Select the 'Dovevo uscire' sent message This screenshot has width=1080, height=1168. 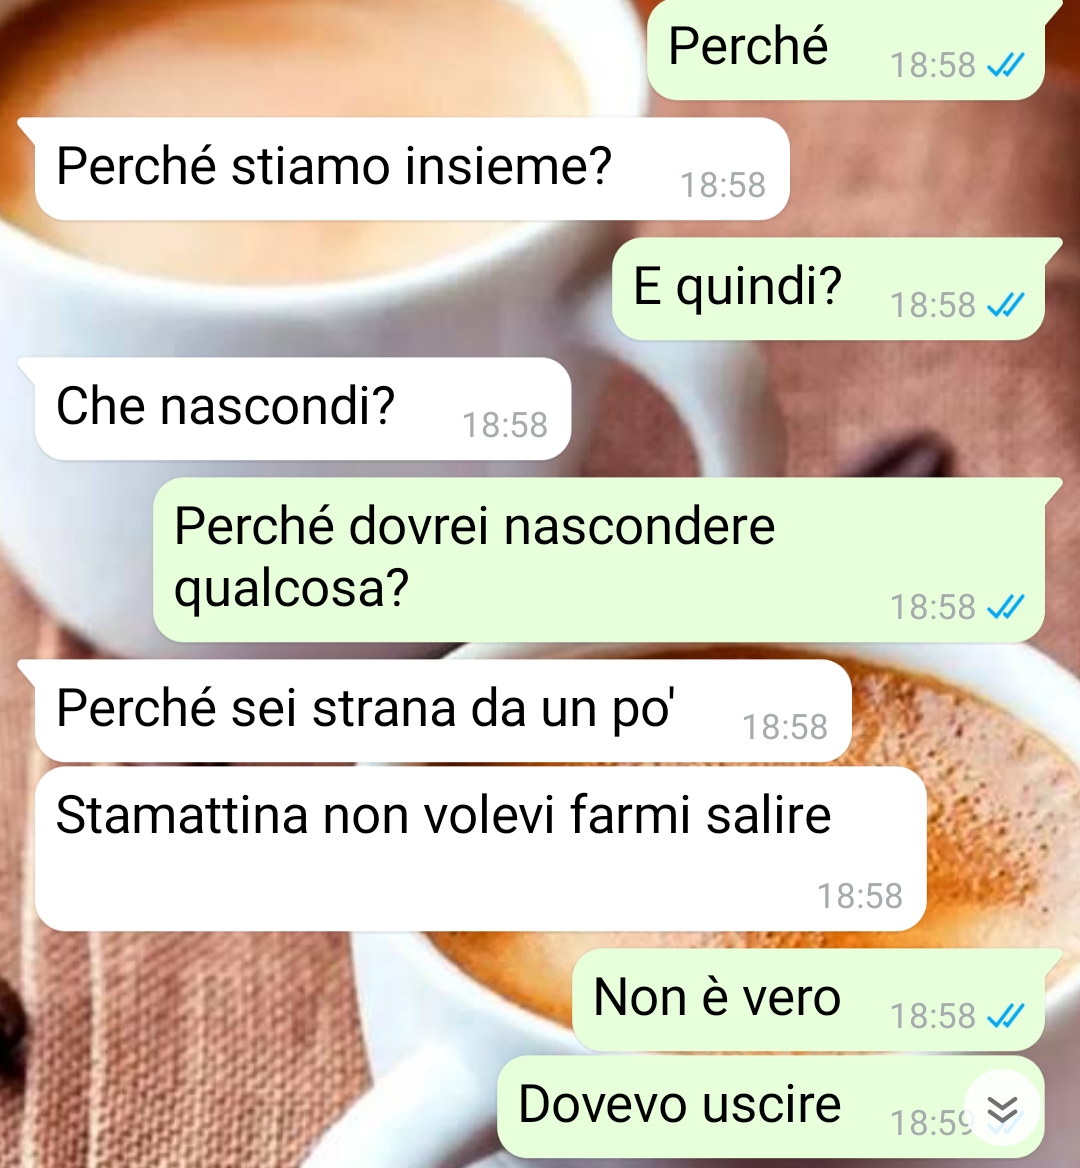coord(770,1106)
